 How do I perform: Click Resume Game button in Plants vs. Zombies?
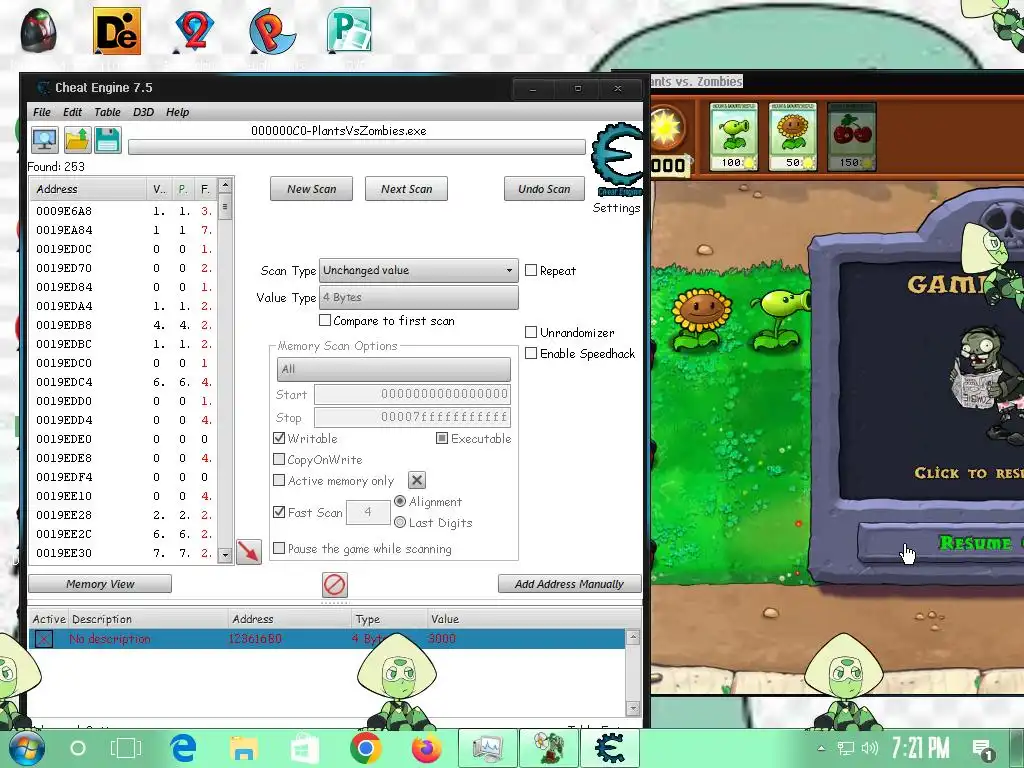pos(941,542)
